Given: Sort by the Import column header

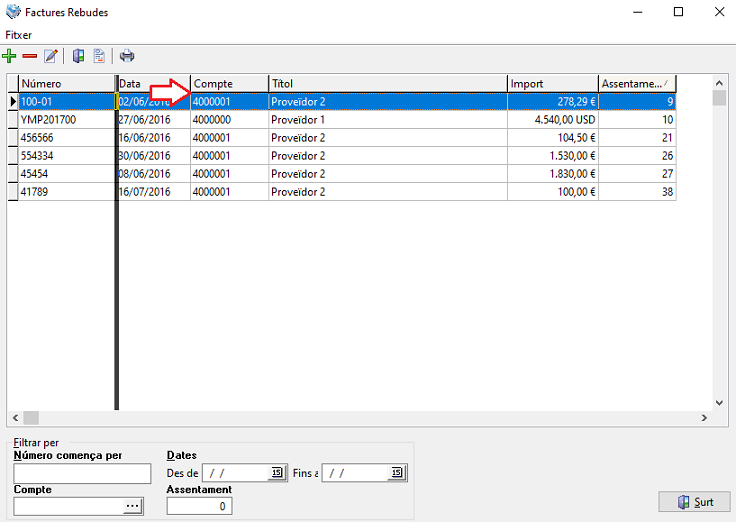Looking at the screenshot, I should click(x=552, y=84).
